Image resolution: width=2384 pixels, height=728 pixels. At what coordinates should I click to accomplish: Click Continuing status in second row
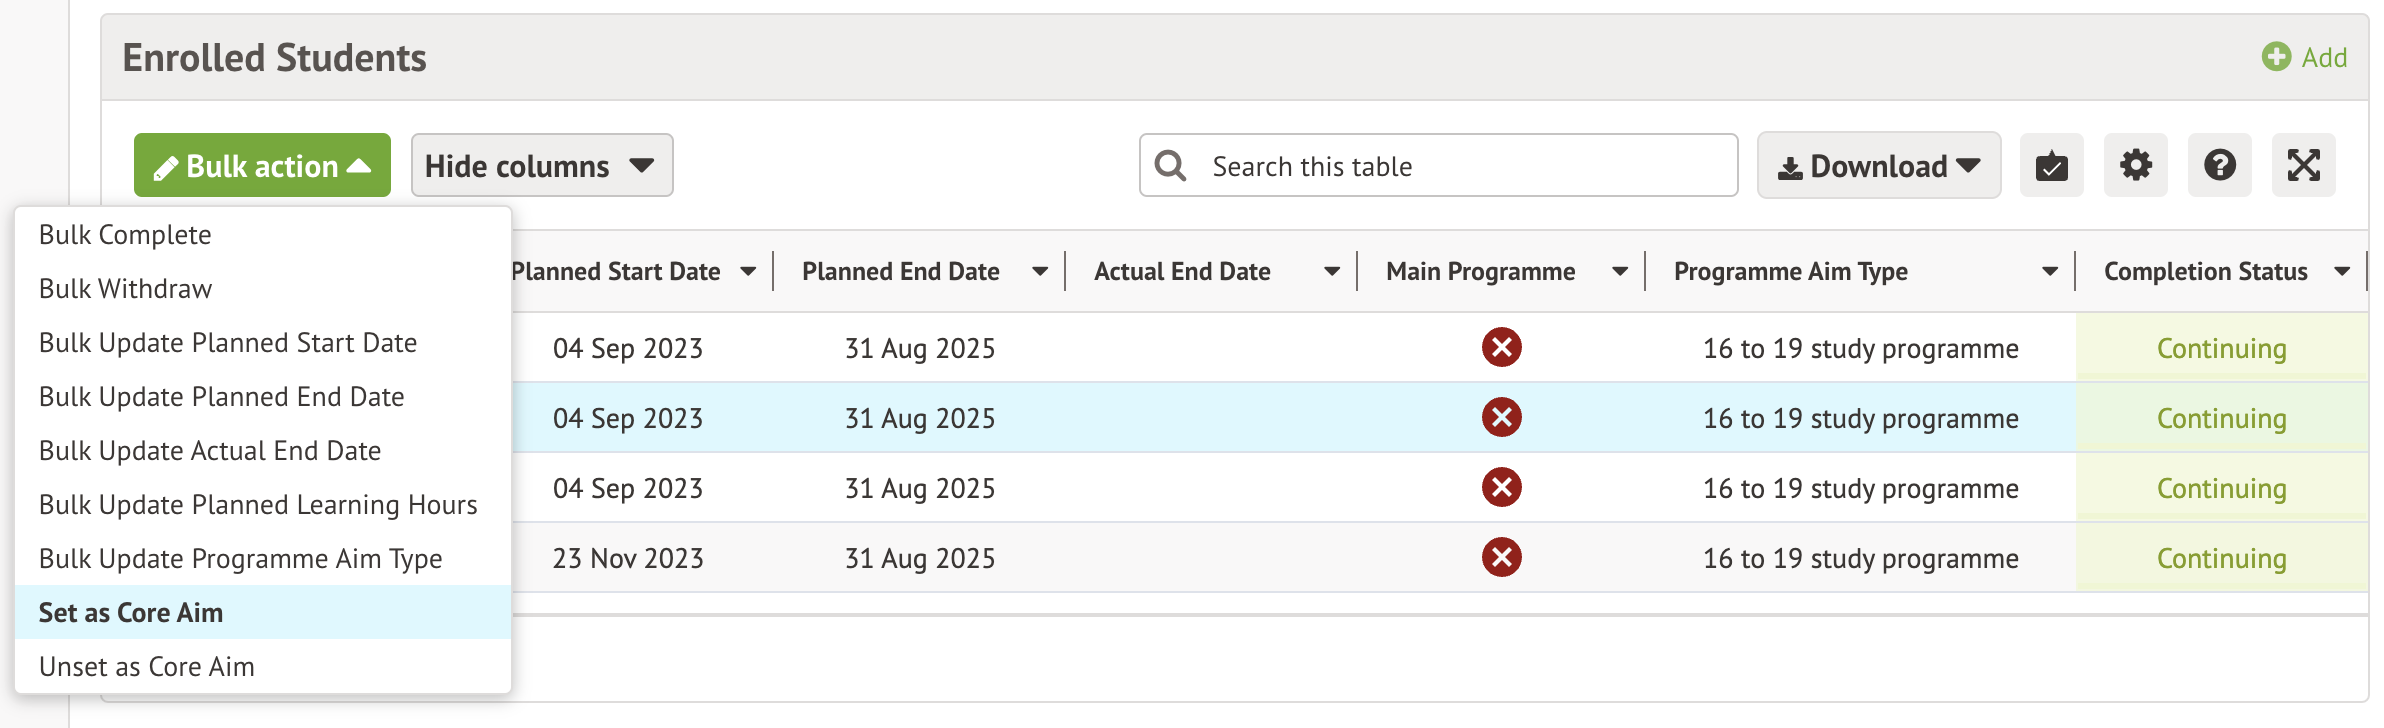click(2221, 419)
